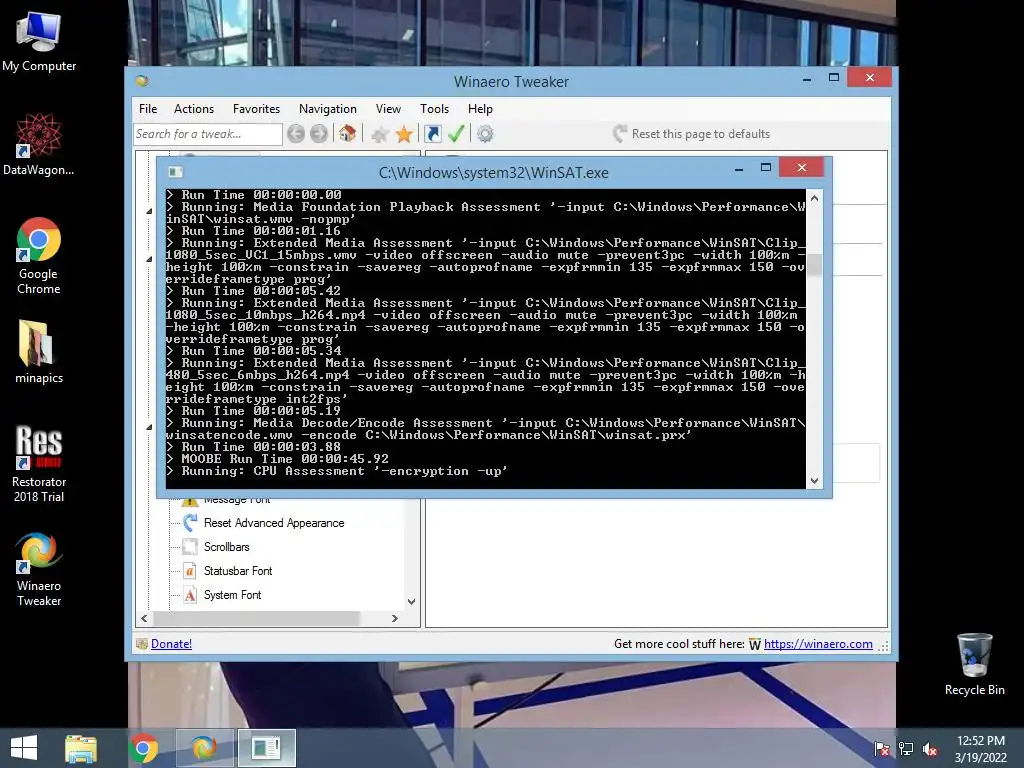Click the Donate! link

coord(171,644)
